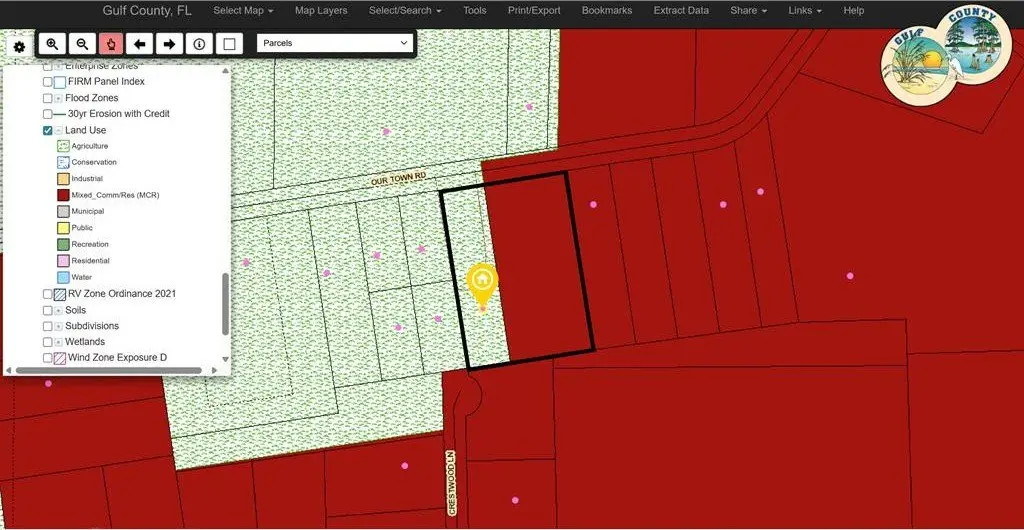Open the Print/Export menu item
Image resolution: width=1024 pixels, height=530 pixels.
coord(534,11)
